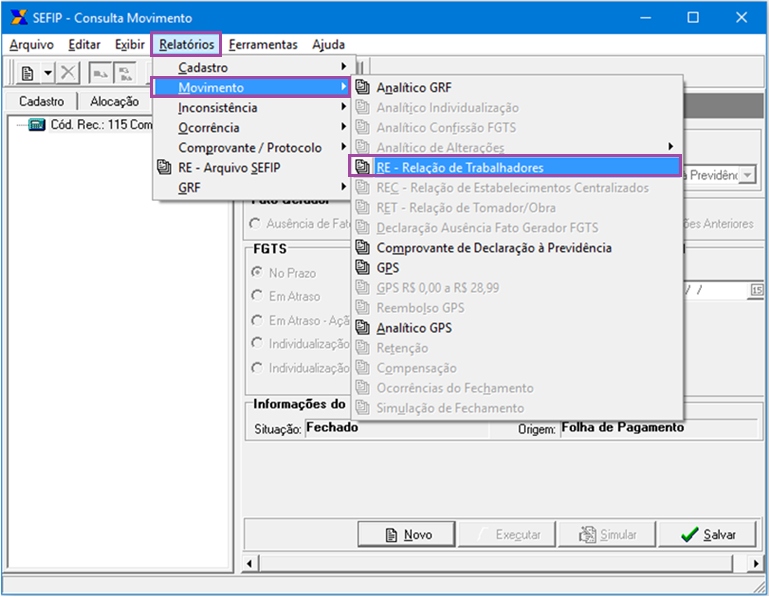The width and height of the screenshot is (769, 597).
Task: Open the Ferramentas menu
Action: [263, 45]
